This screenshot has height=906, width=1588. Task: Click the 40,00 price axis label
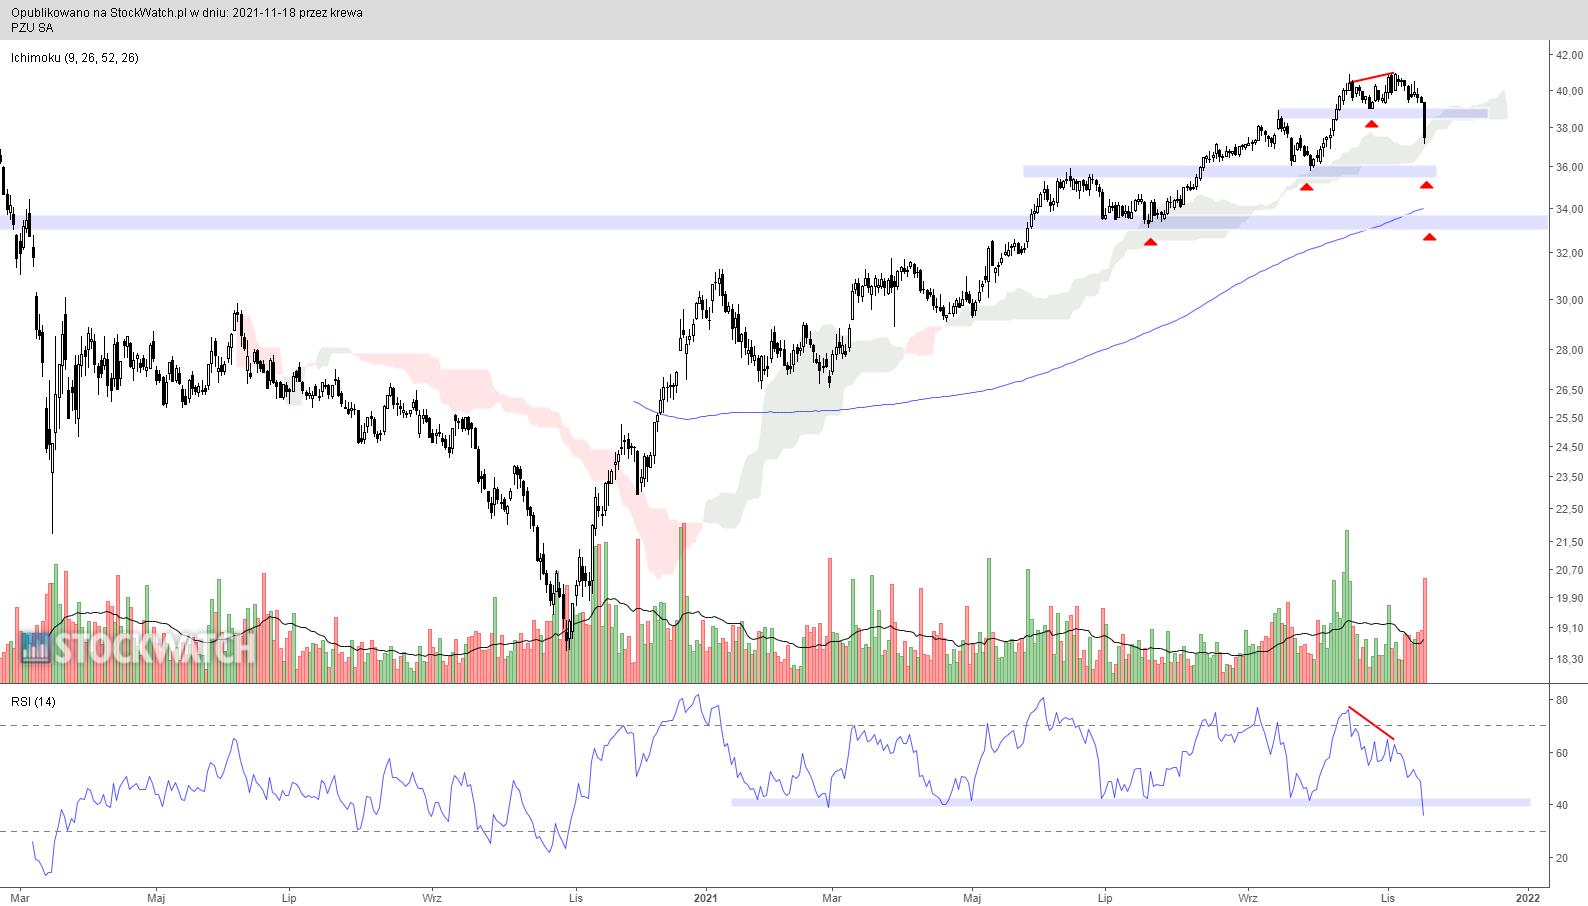coord(1568,91)
